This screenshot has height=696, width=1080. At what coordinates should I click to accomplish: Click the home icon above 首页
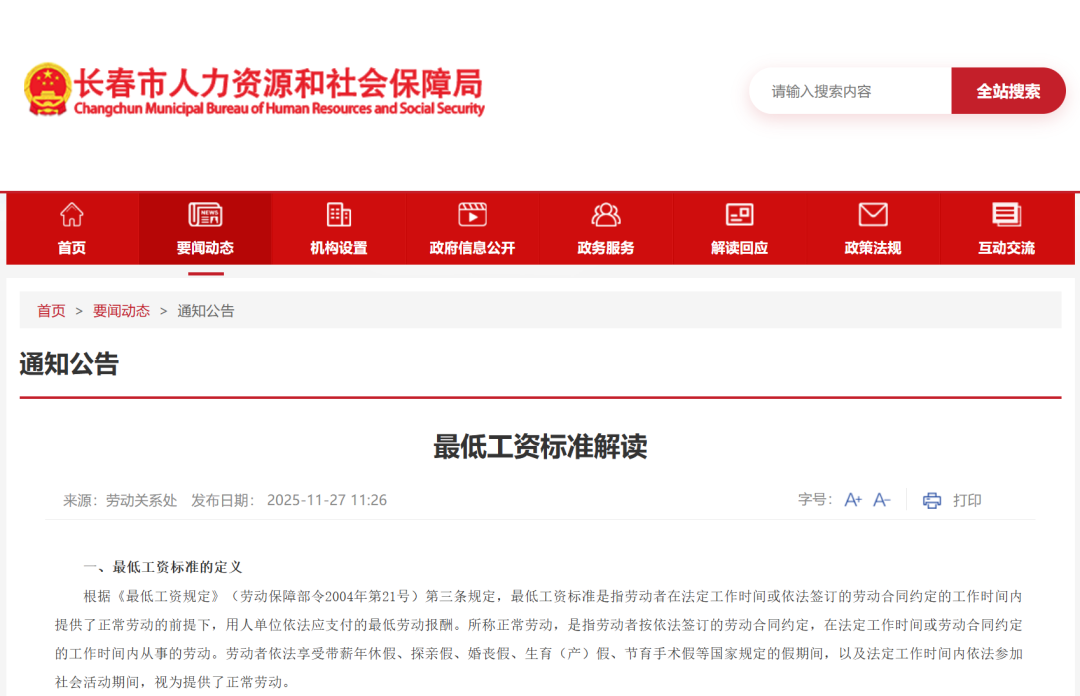(72, 215)
